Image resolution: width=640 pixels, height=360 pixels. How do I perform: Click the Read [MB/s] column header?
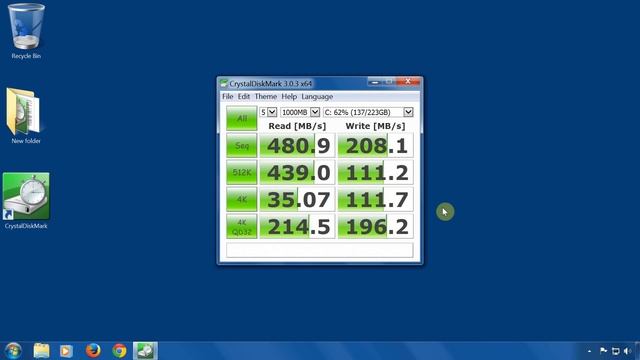pos(297,126)
